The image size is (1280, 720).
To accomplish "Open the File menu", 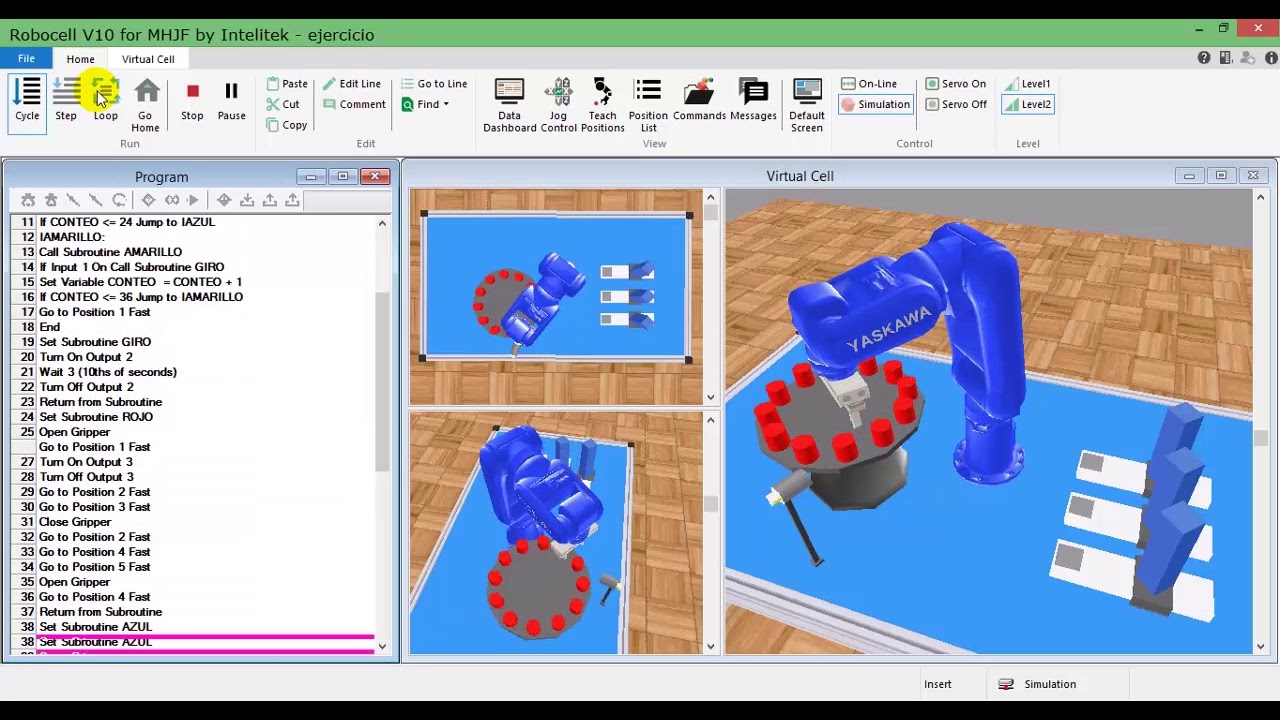I will [x=26, y=59].
